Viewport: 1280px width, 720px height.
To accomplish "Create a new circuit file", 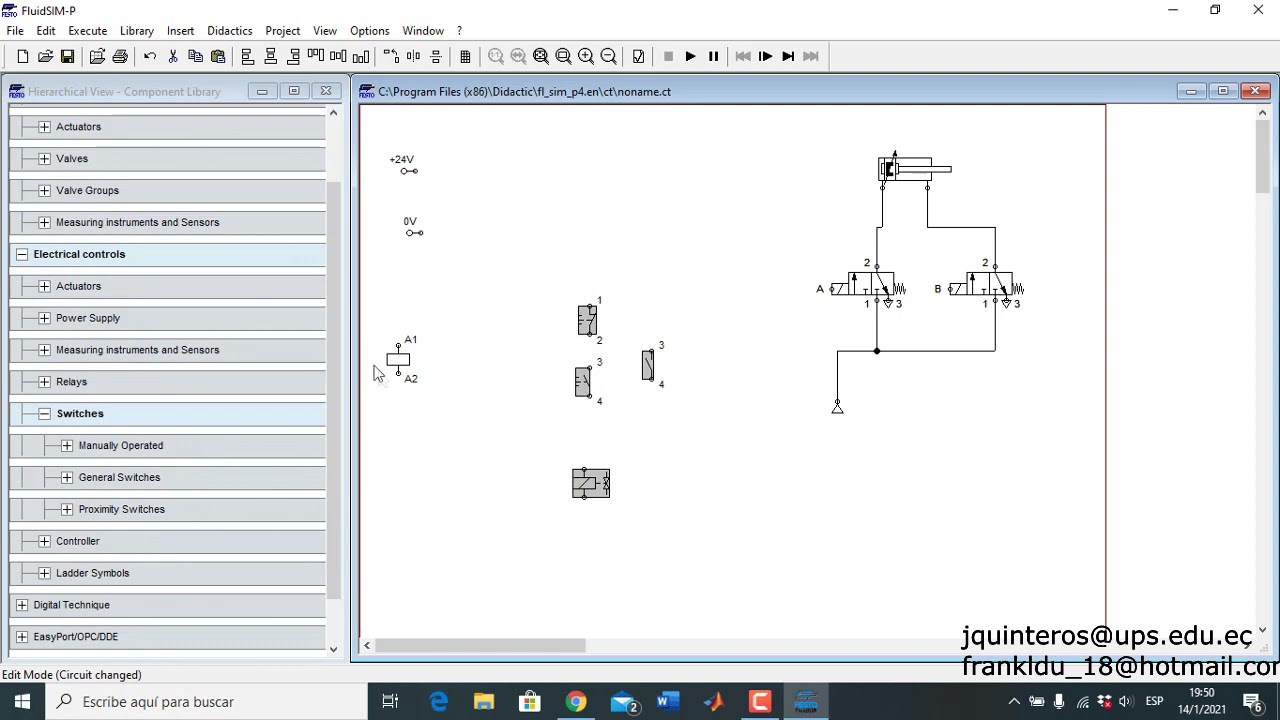I will [x=22, y=57].
